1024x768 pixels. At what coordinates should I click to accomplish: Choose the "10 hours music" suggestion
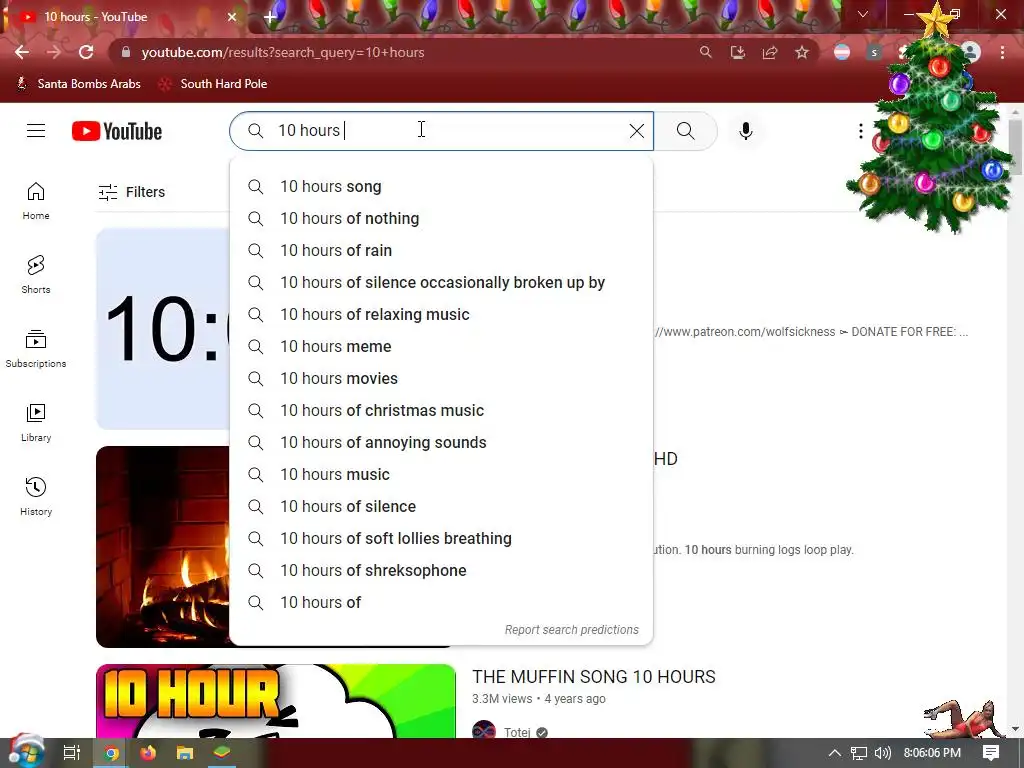coord(441,475)
